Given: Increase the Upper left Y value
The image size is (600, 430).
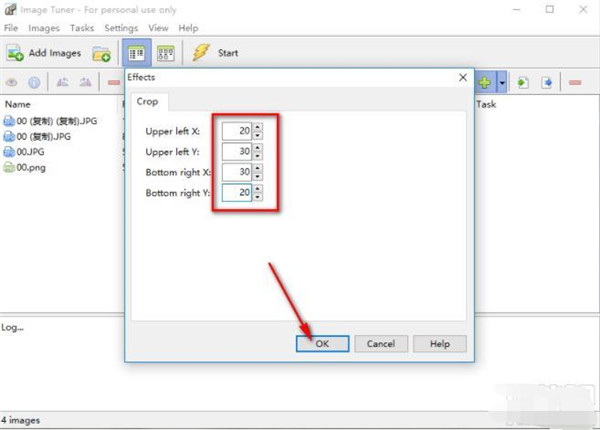Looking at the screenshot, I should (x=257, y=147).
